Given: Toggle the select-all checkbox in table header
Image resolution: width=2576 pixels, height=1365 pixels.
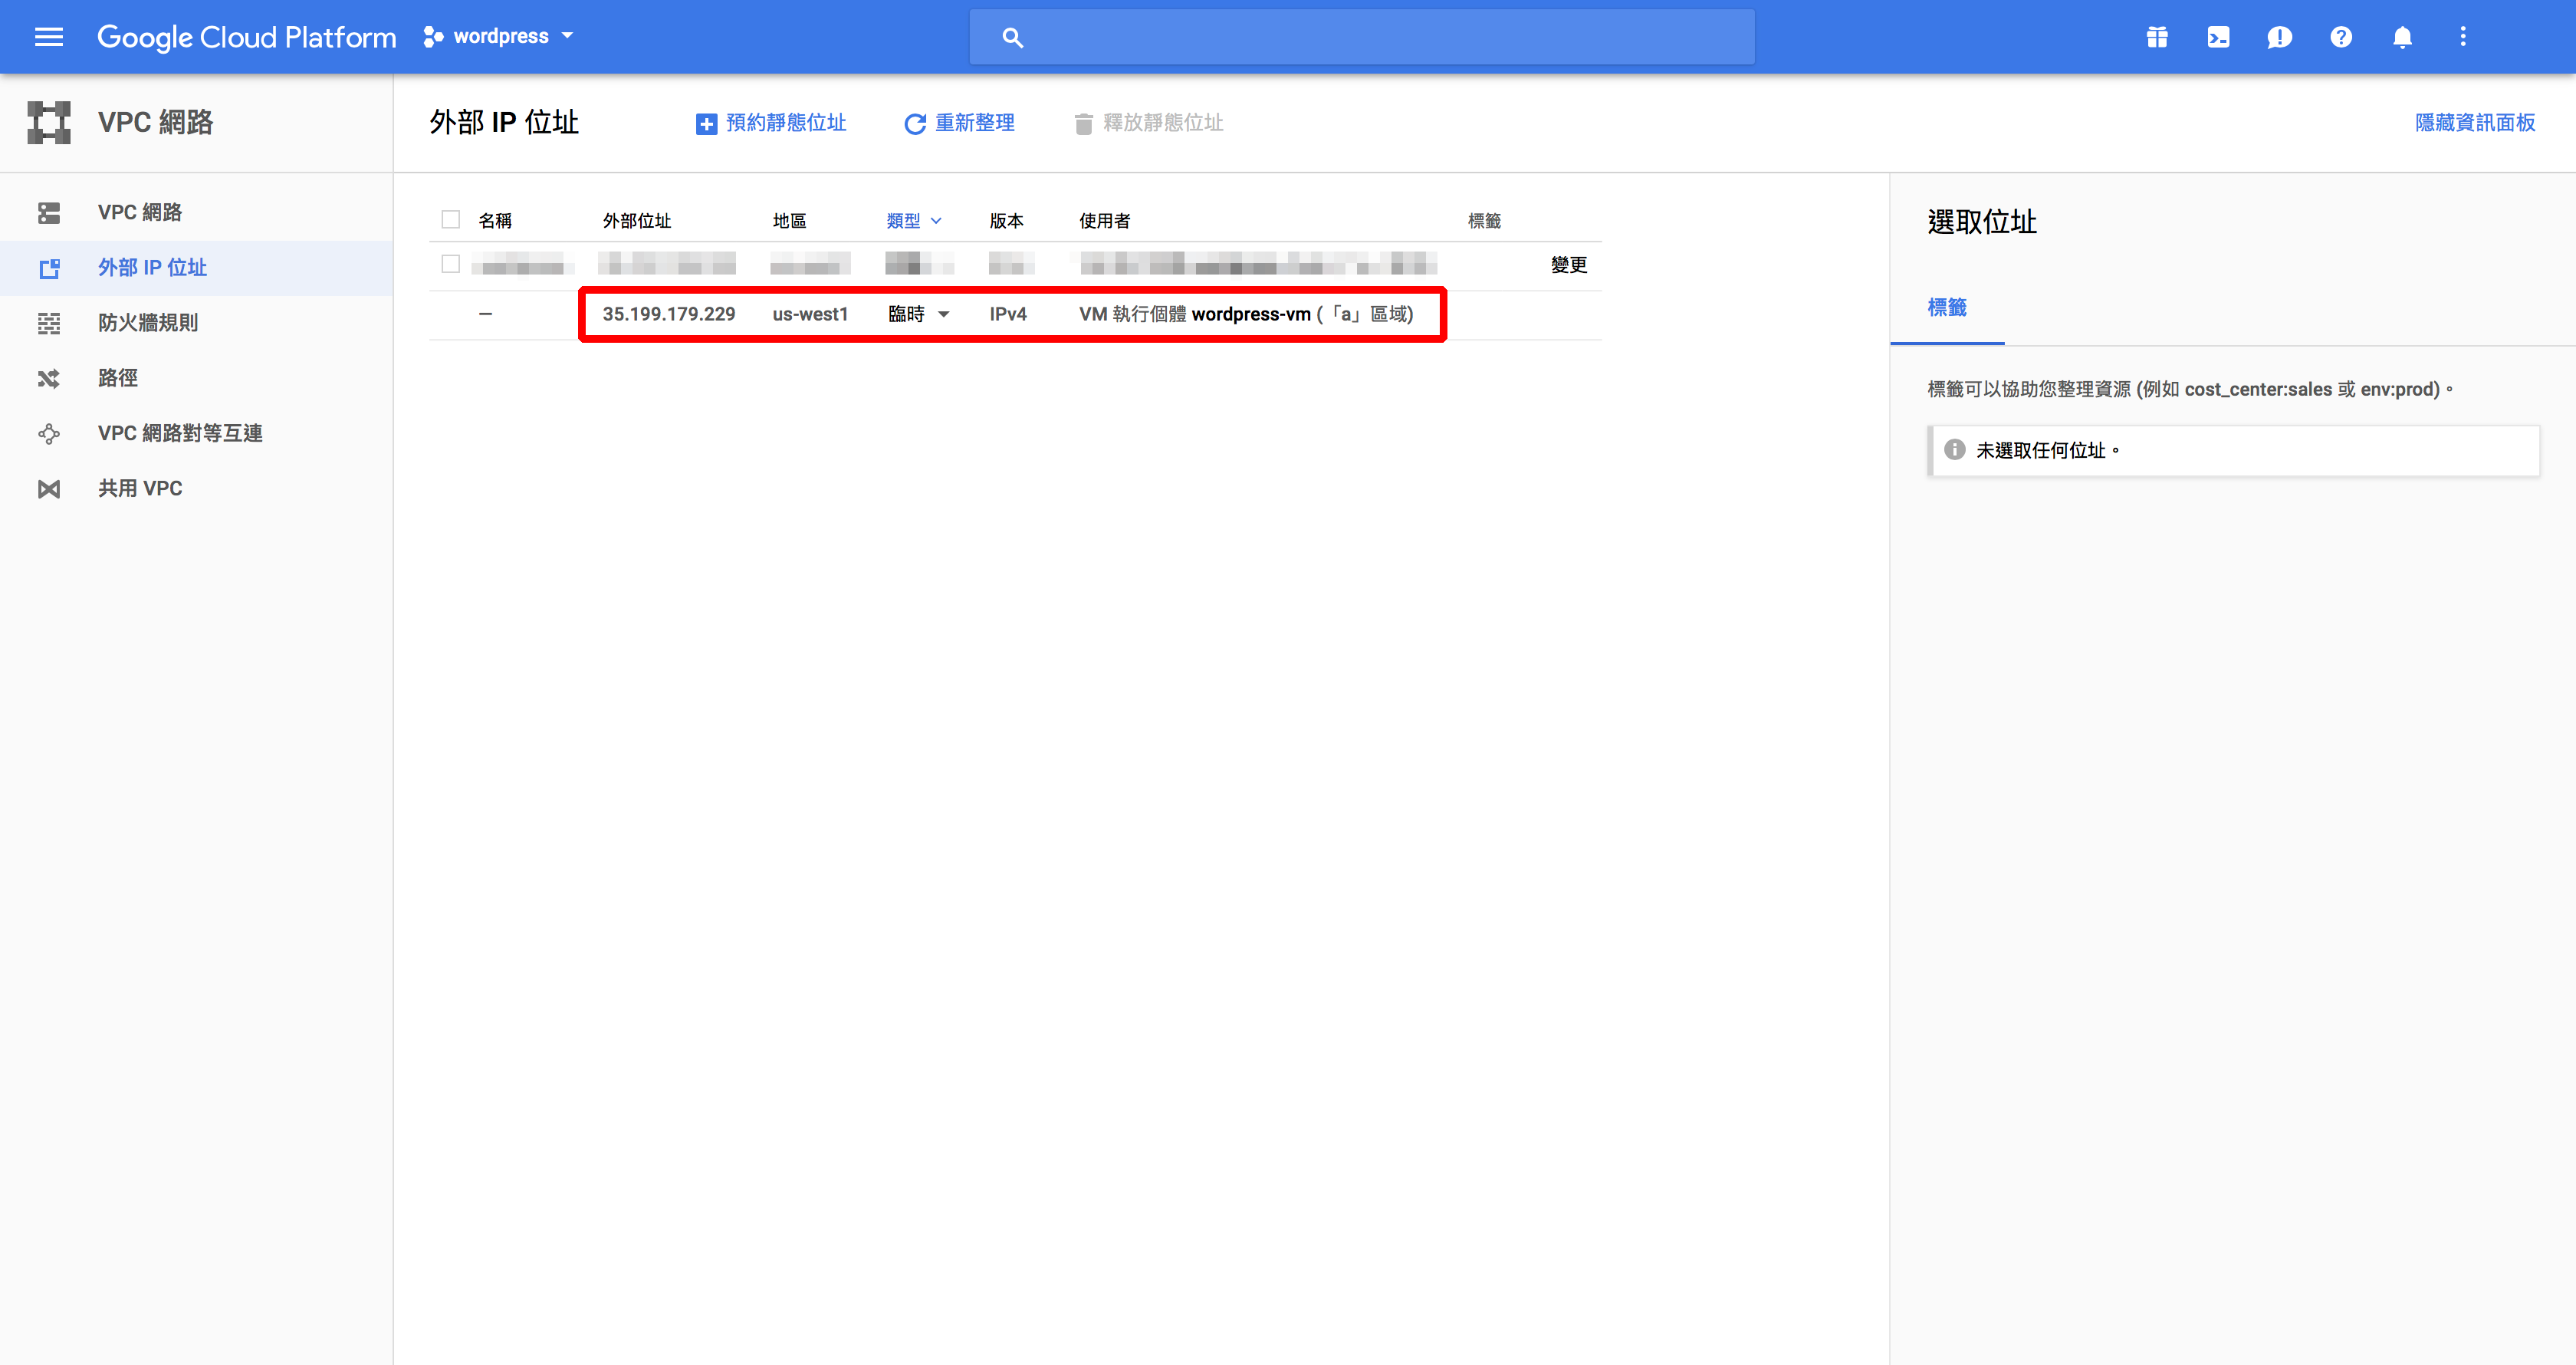Looking at the screenshot, I should (x=451, y=220).
